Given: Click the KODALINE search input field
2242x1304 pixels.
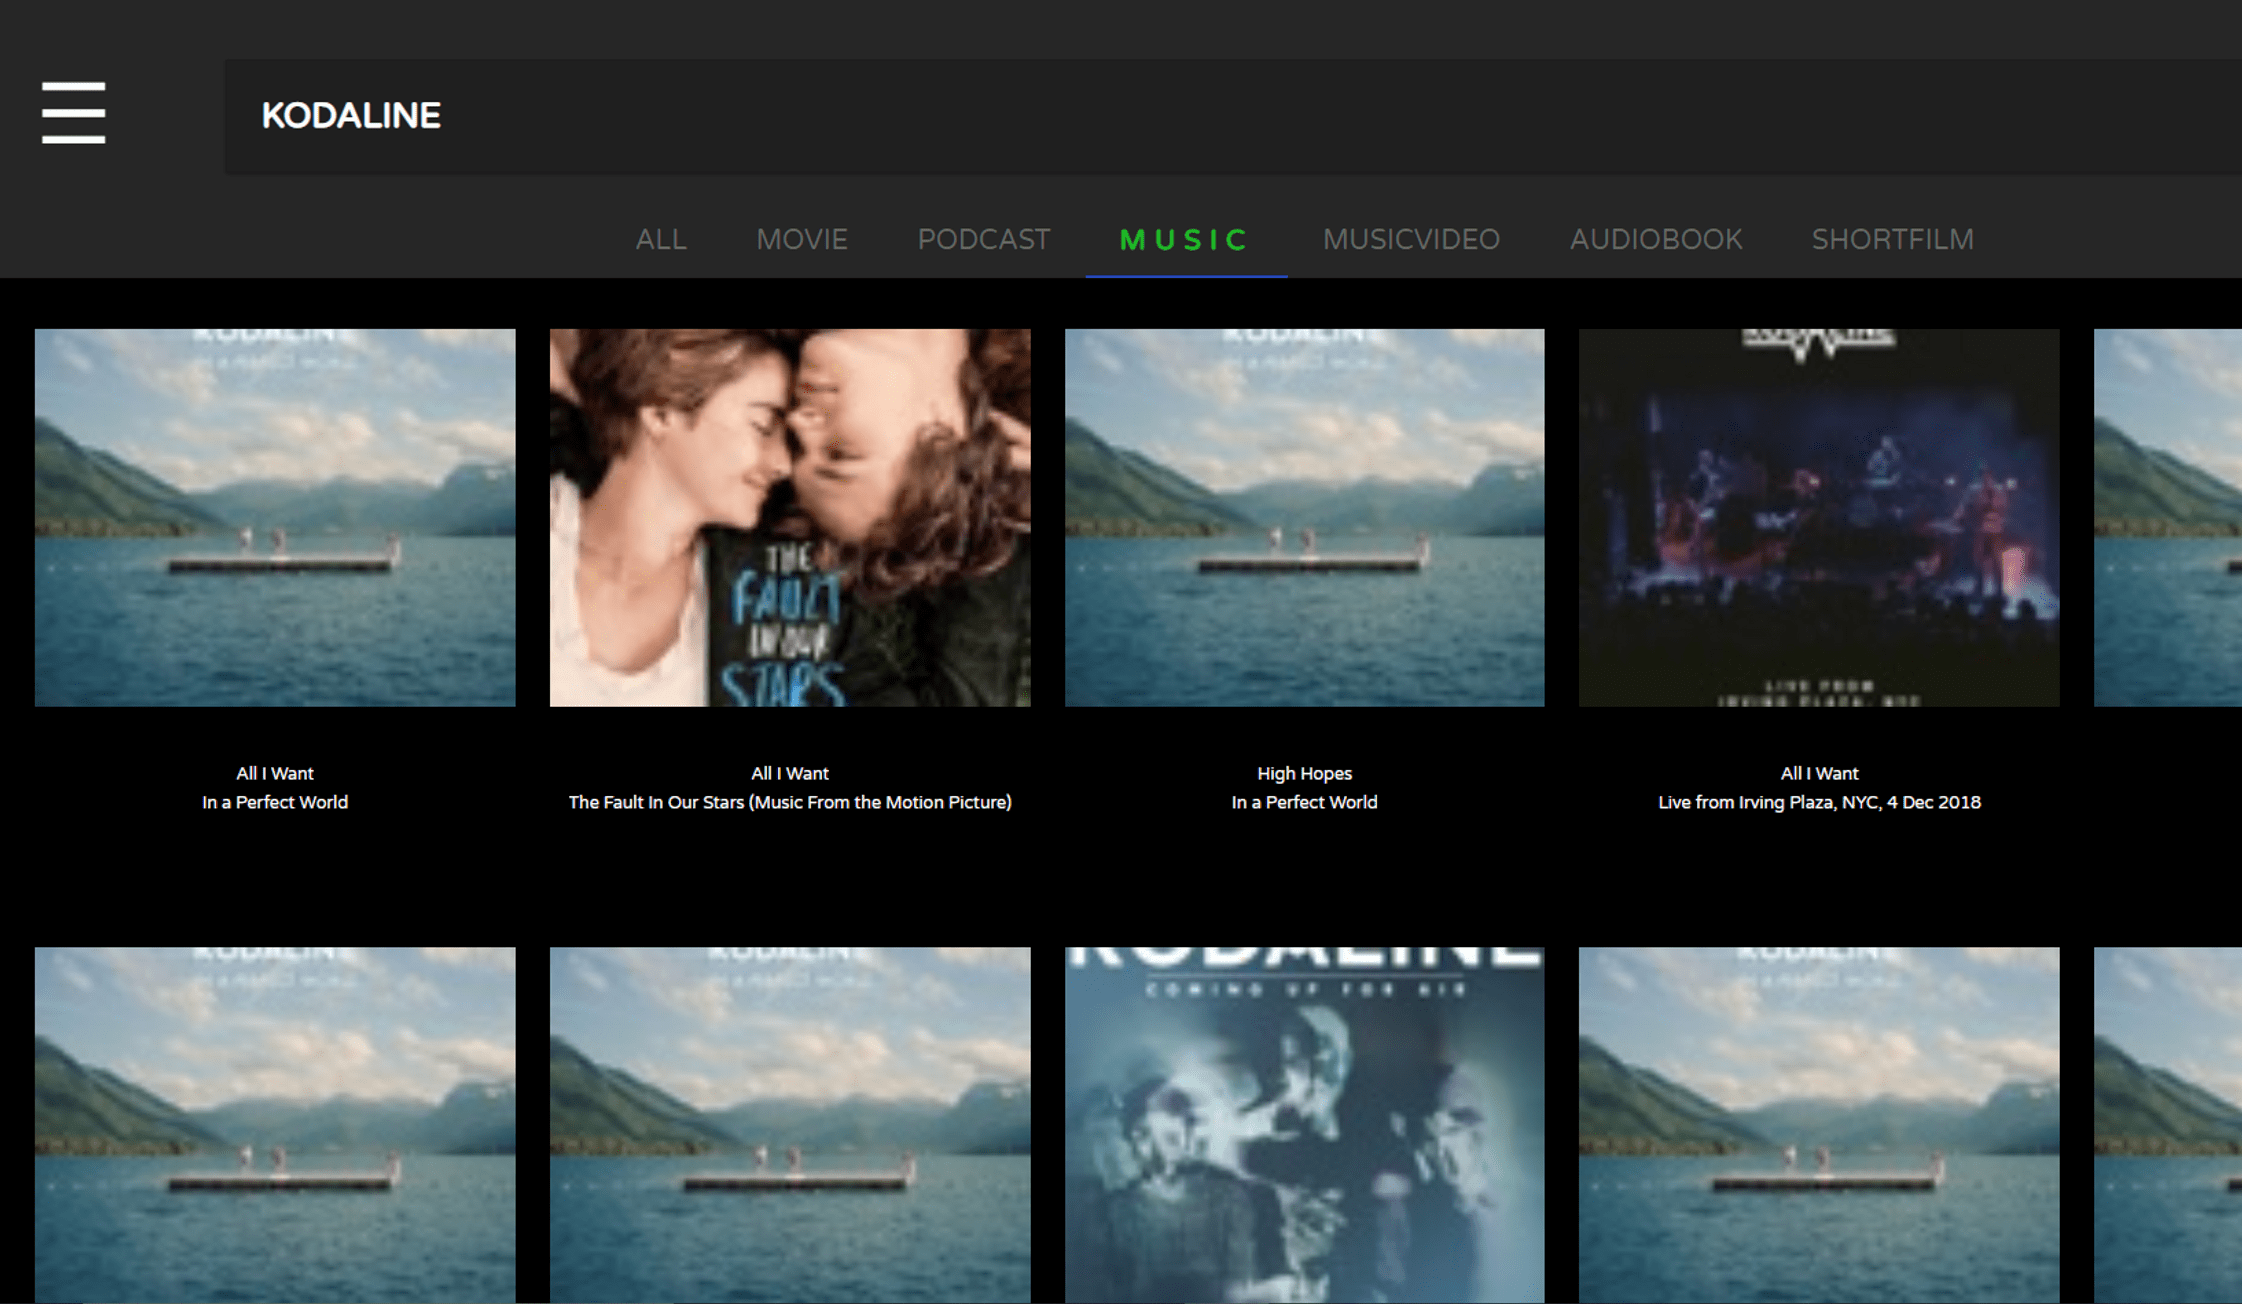Looking at the screenshot, I should [x=700, y=116].
